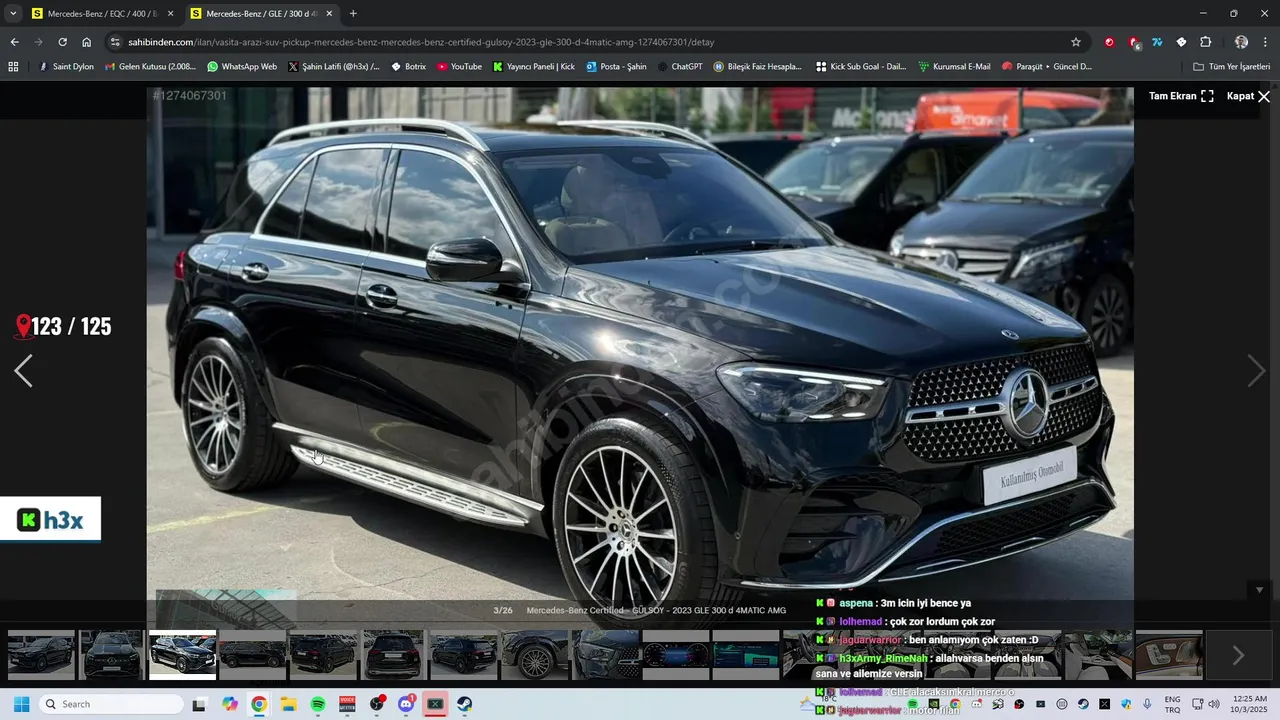This screenshot has height=720, width=1280.
Task: Show the previous photo with left arrow
Action: [x=23, y=371]
